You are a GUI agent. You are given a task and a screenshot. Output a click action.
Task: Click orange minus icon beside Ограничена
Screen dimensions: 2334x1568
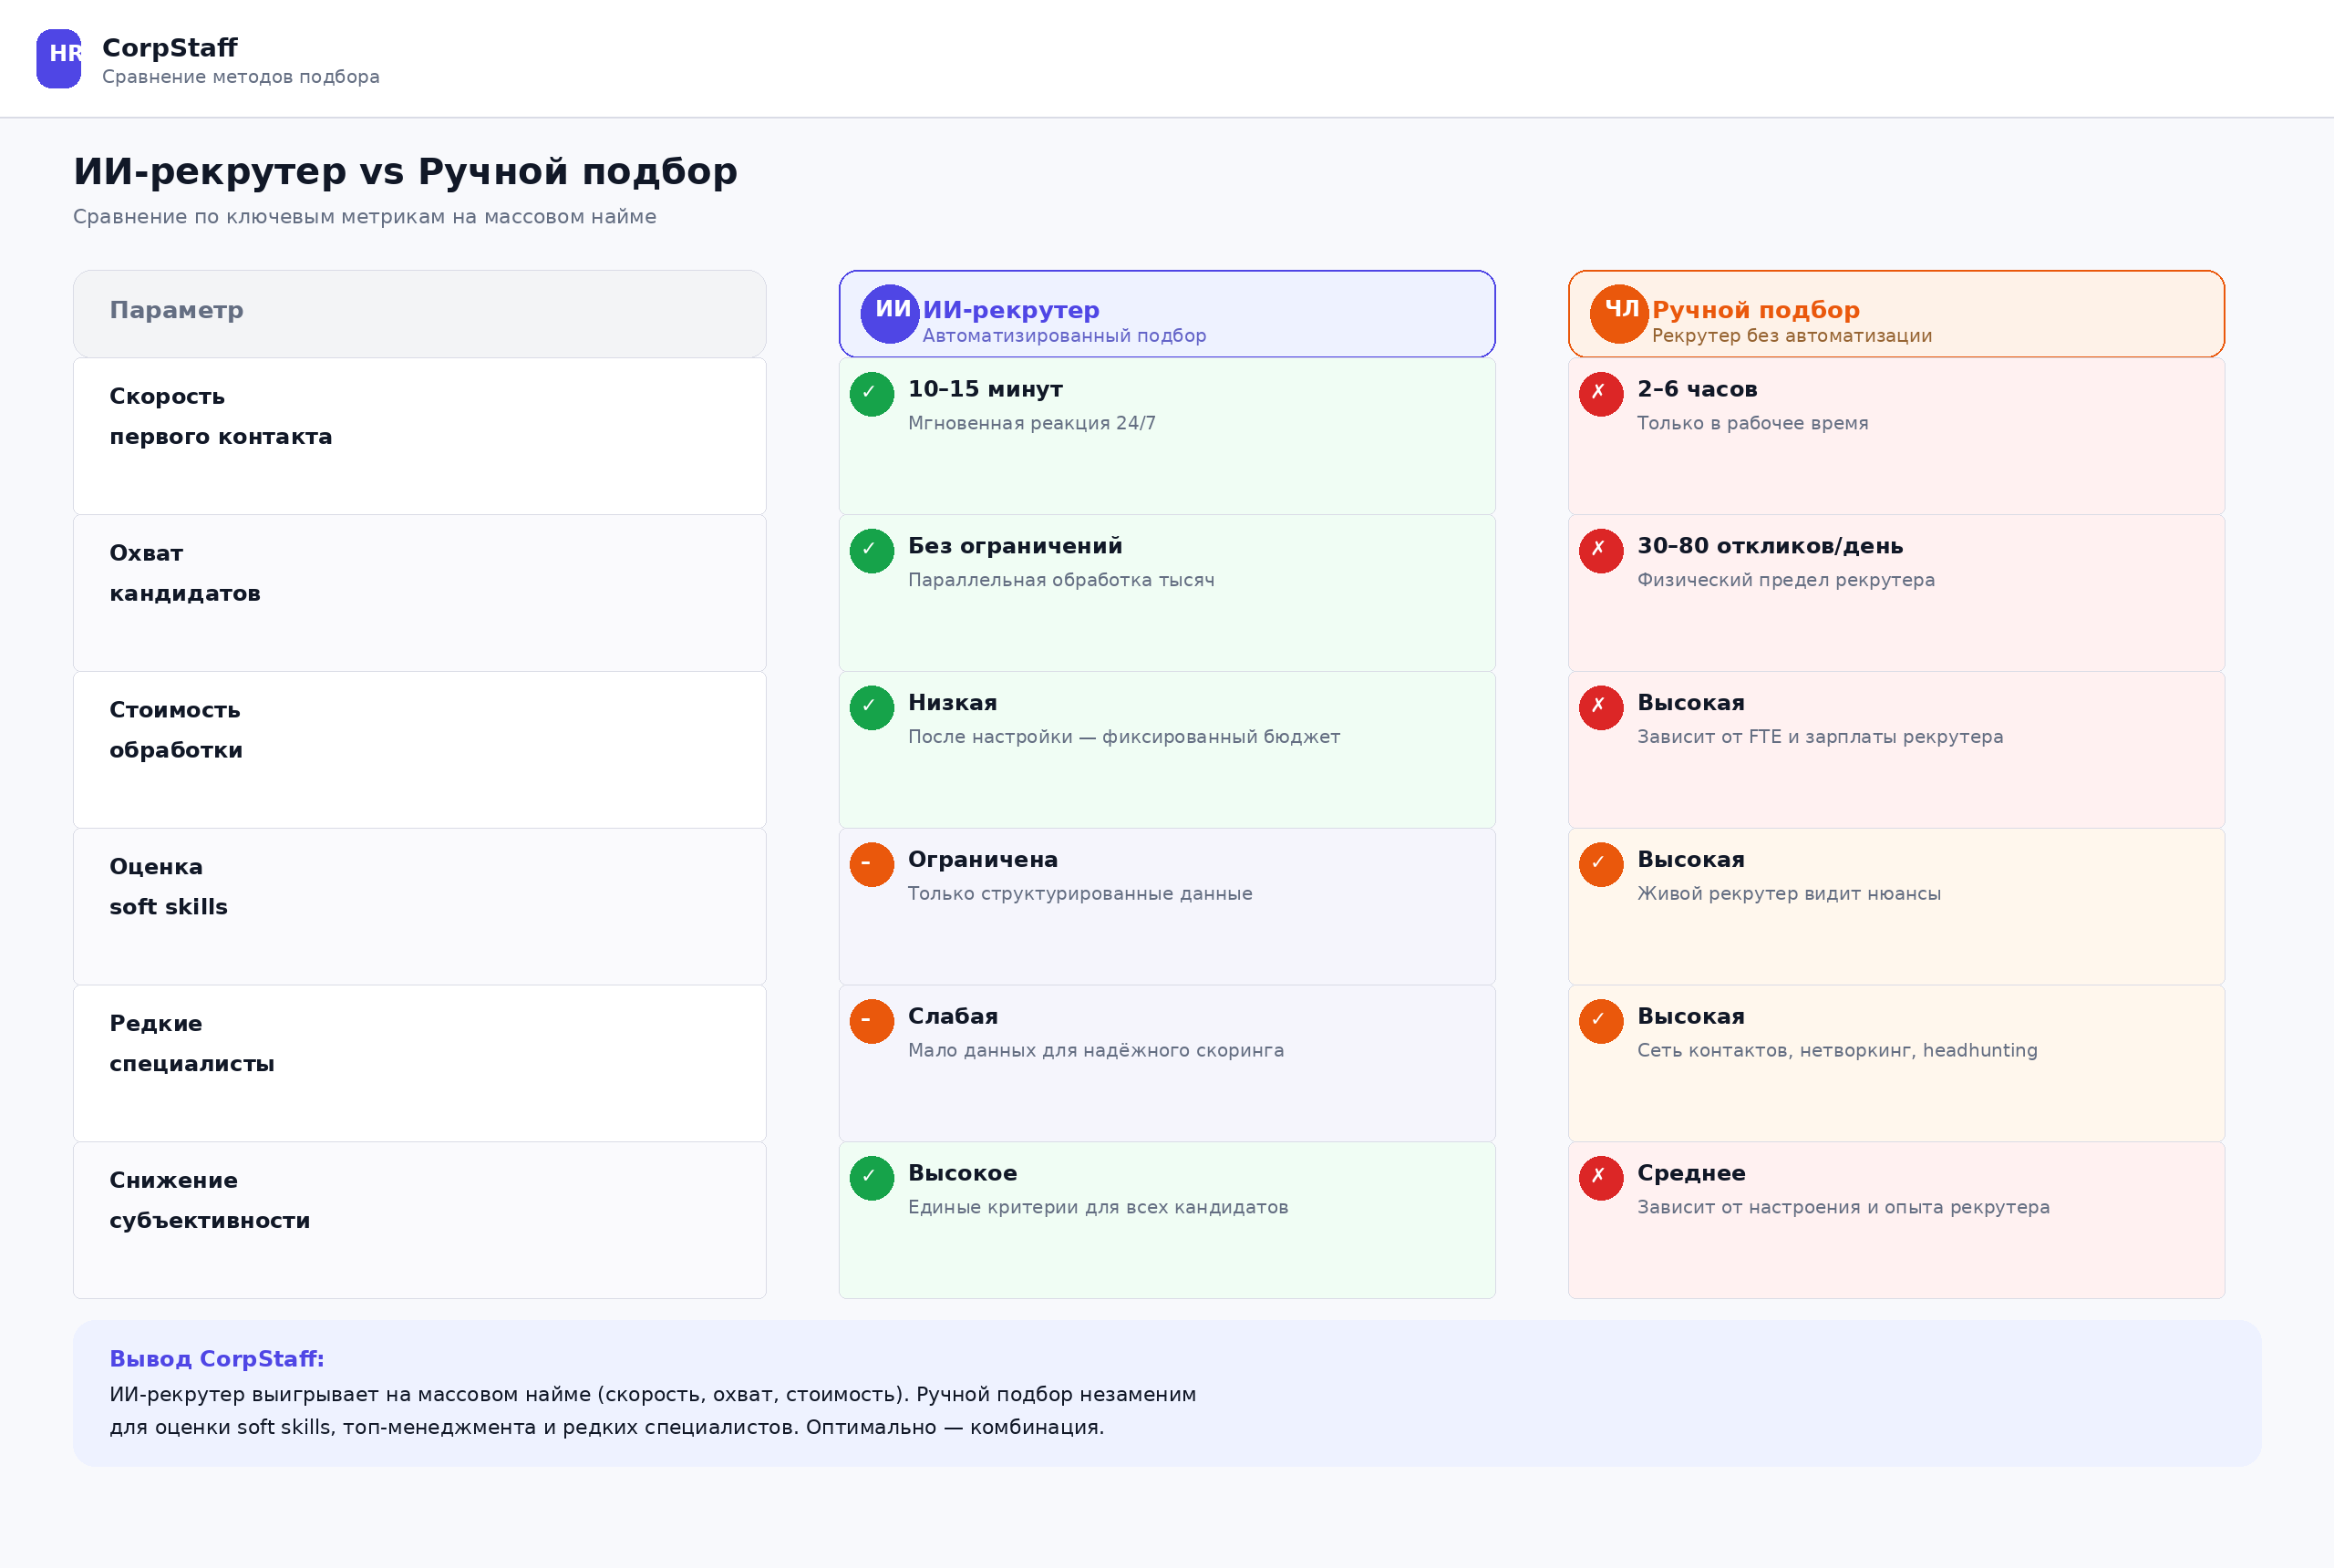click(872, 865)
